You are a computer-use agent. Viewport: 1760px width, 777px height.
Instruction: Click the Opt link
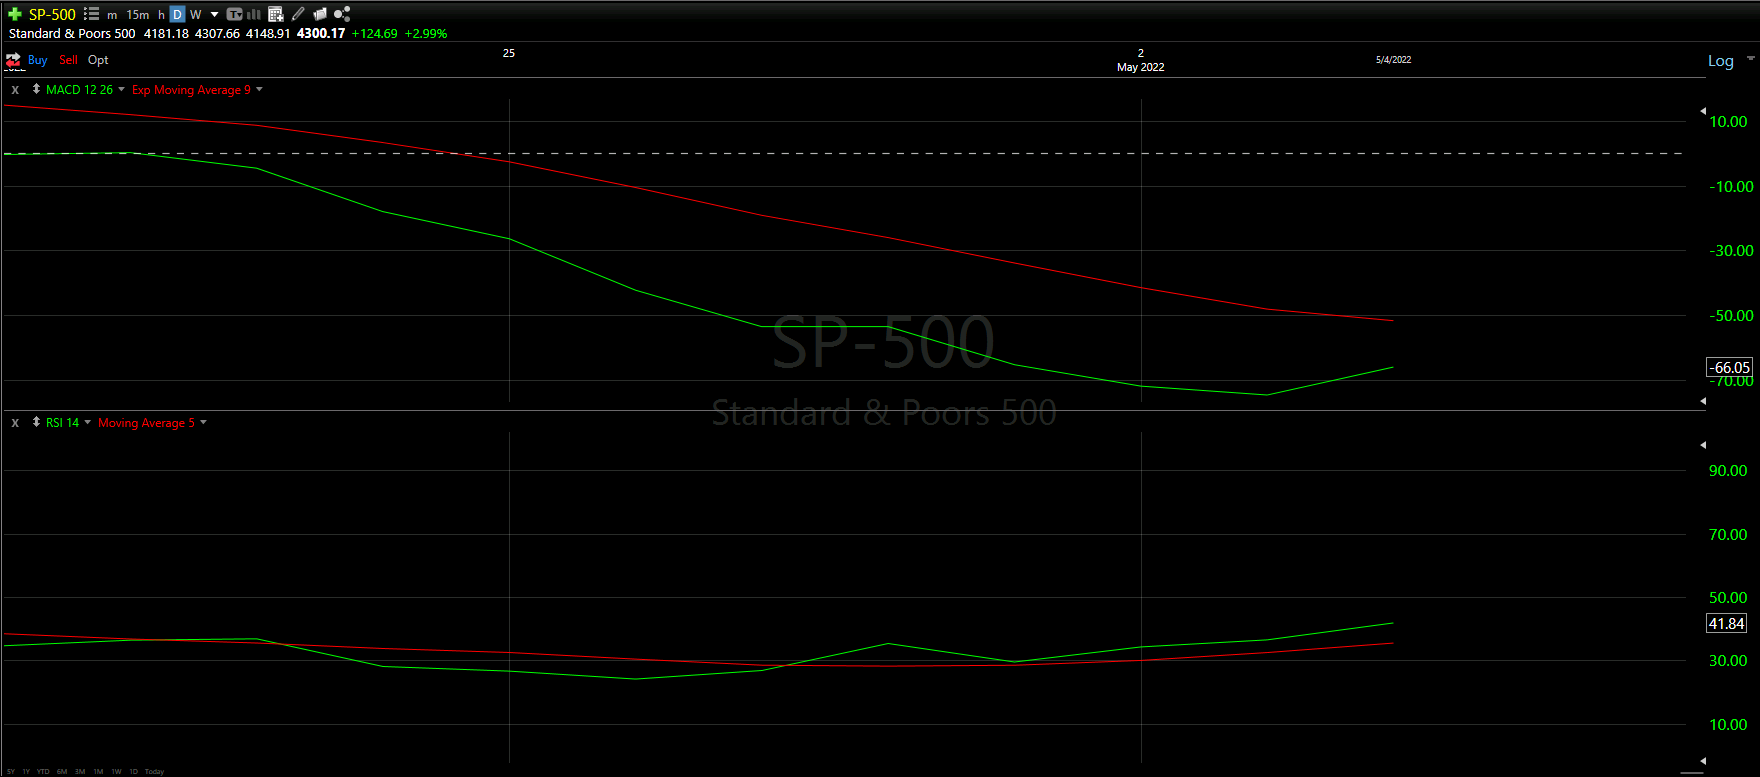(98, 60)
